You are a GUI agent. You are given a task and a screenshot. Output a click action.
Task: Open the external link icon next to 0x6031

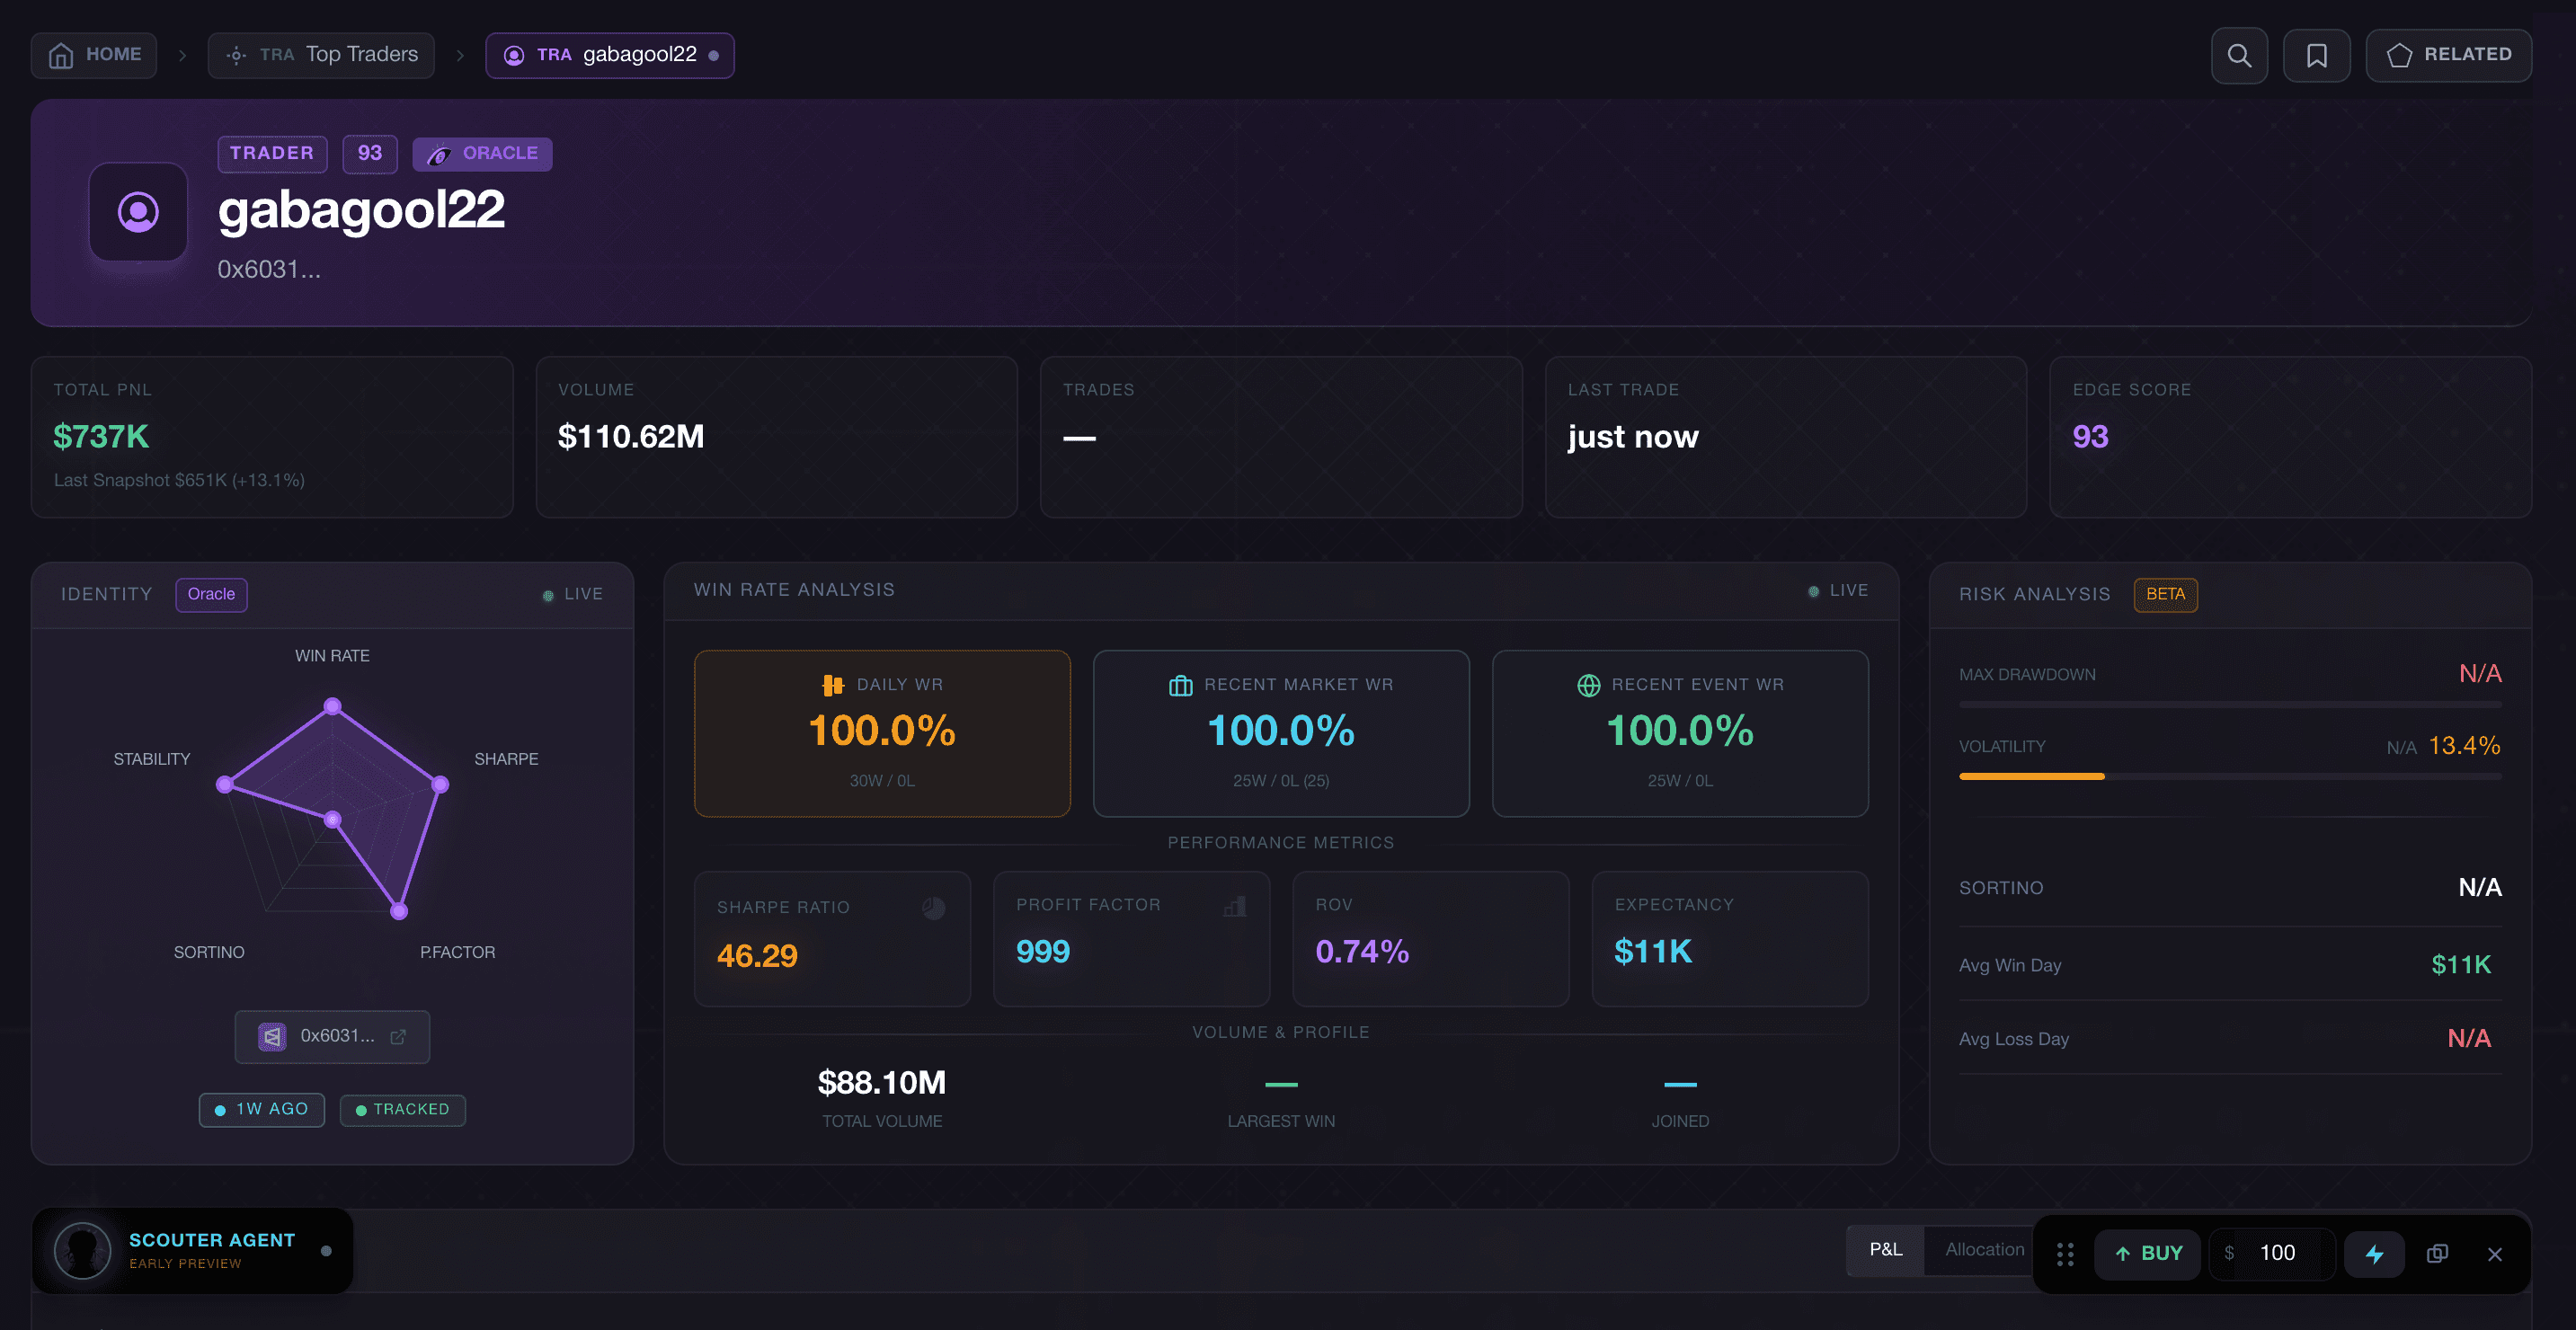[398, 1036]
